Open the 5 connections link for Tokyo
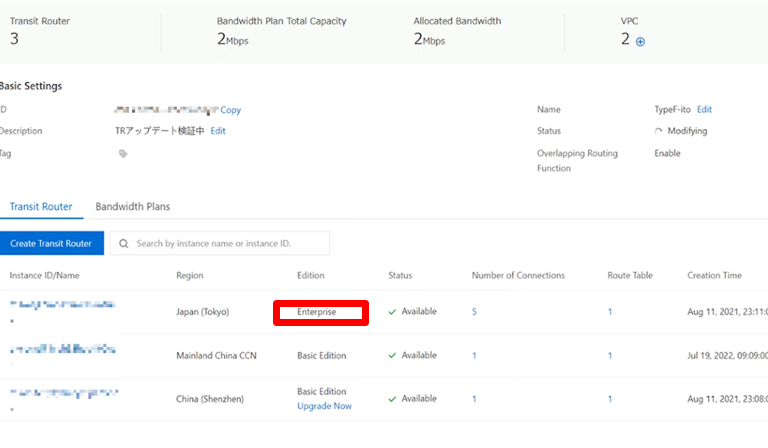Screen dimensions: 768x448 (474, 312)
